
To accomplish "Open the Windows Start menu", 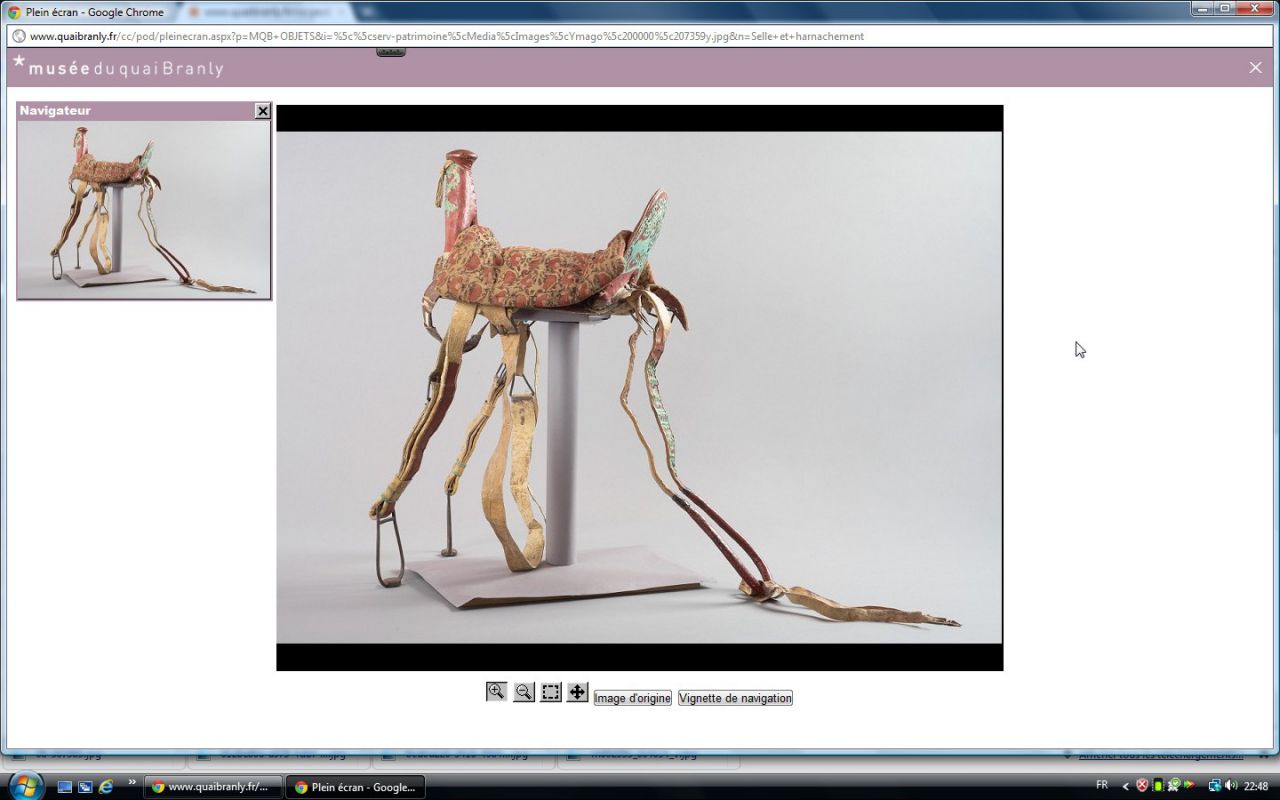I will [25, 785].
